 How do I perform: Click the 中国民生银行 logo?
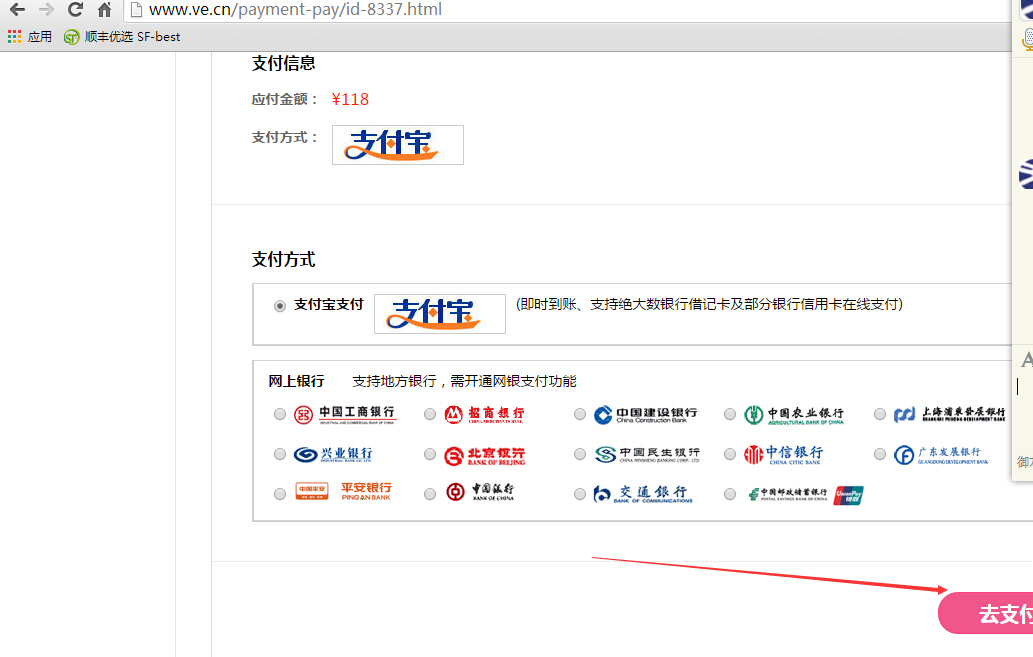647,454
